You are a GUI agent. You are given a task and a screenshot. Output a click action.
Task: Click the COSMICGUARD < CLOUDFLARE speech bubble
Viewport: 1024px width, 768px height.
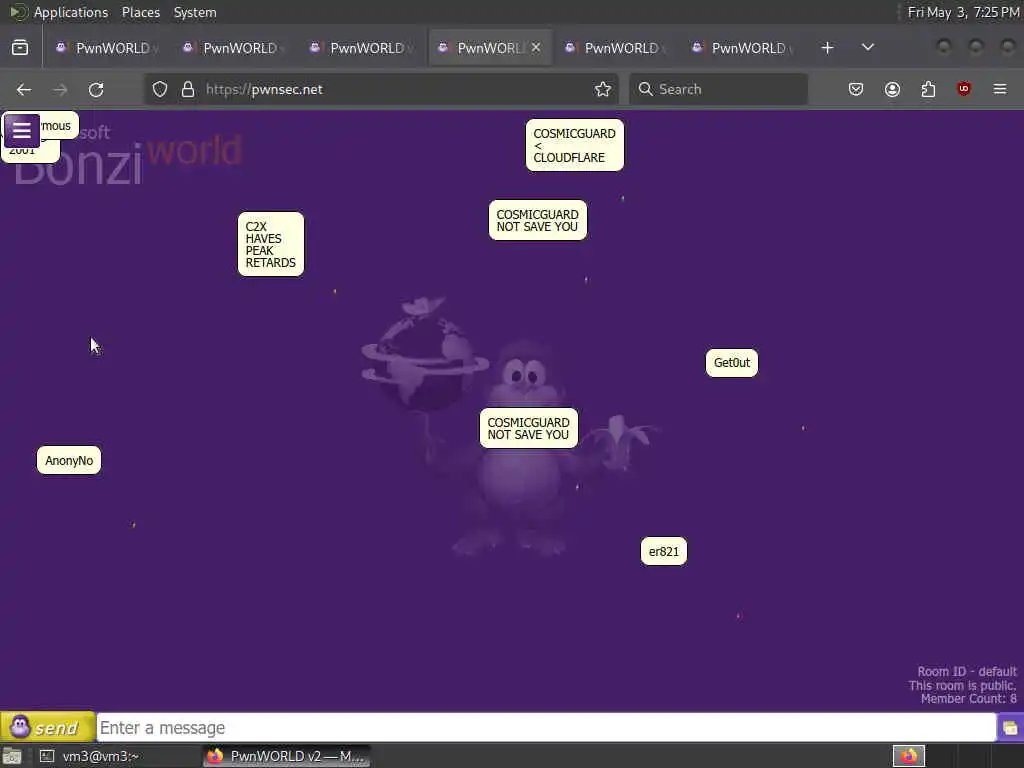(x=575, y=145)
